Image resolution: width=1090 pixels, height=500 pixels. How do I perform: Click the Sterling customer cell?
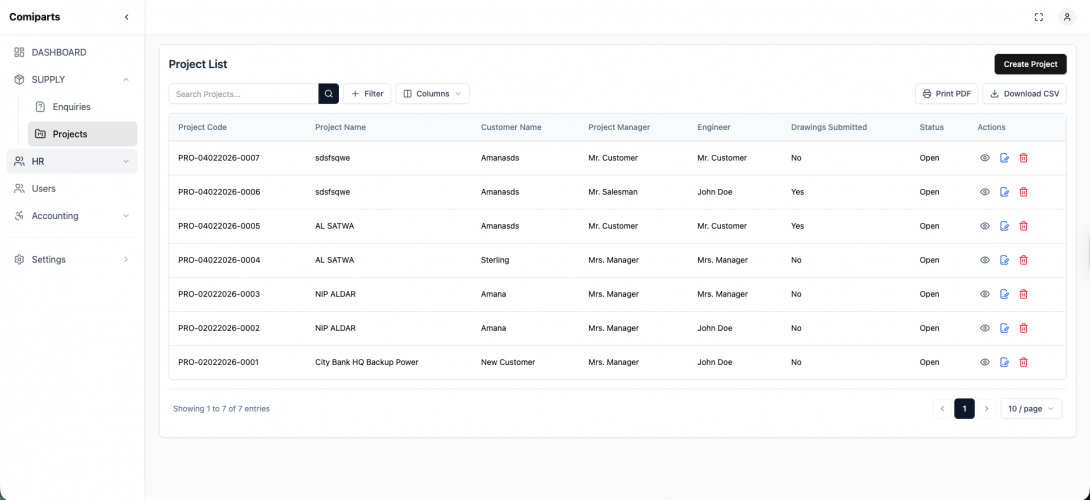495,260
